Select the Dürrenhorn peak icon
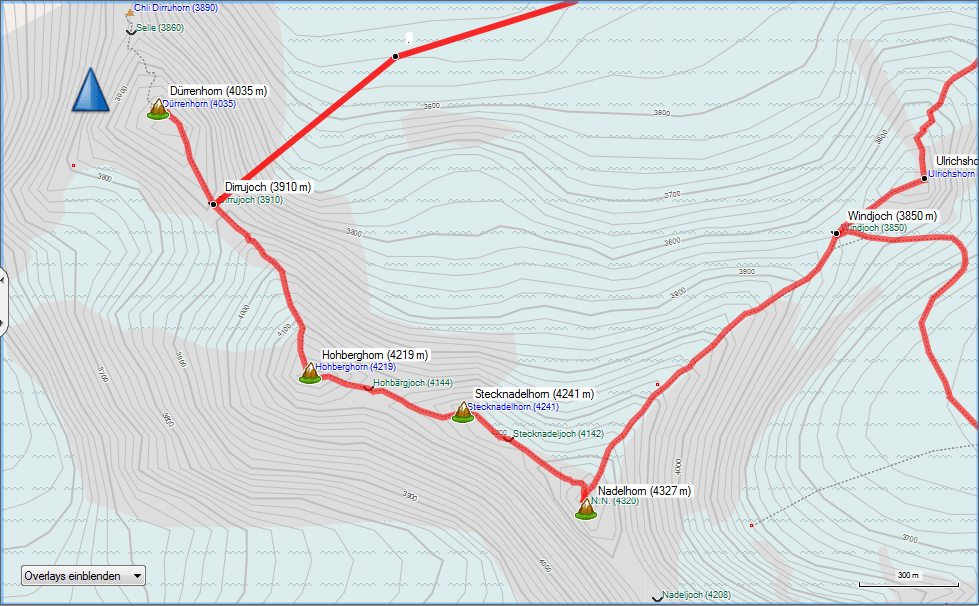The width and height of the screenshot is (979, 606). pyautogui.click(x=158, y=109)
